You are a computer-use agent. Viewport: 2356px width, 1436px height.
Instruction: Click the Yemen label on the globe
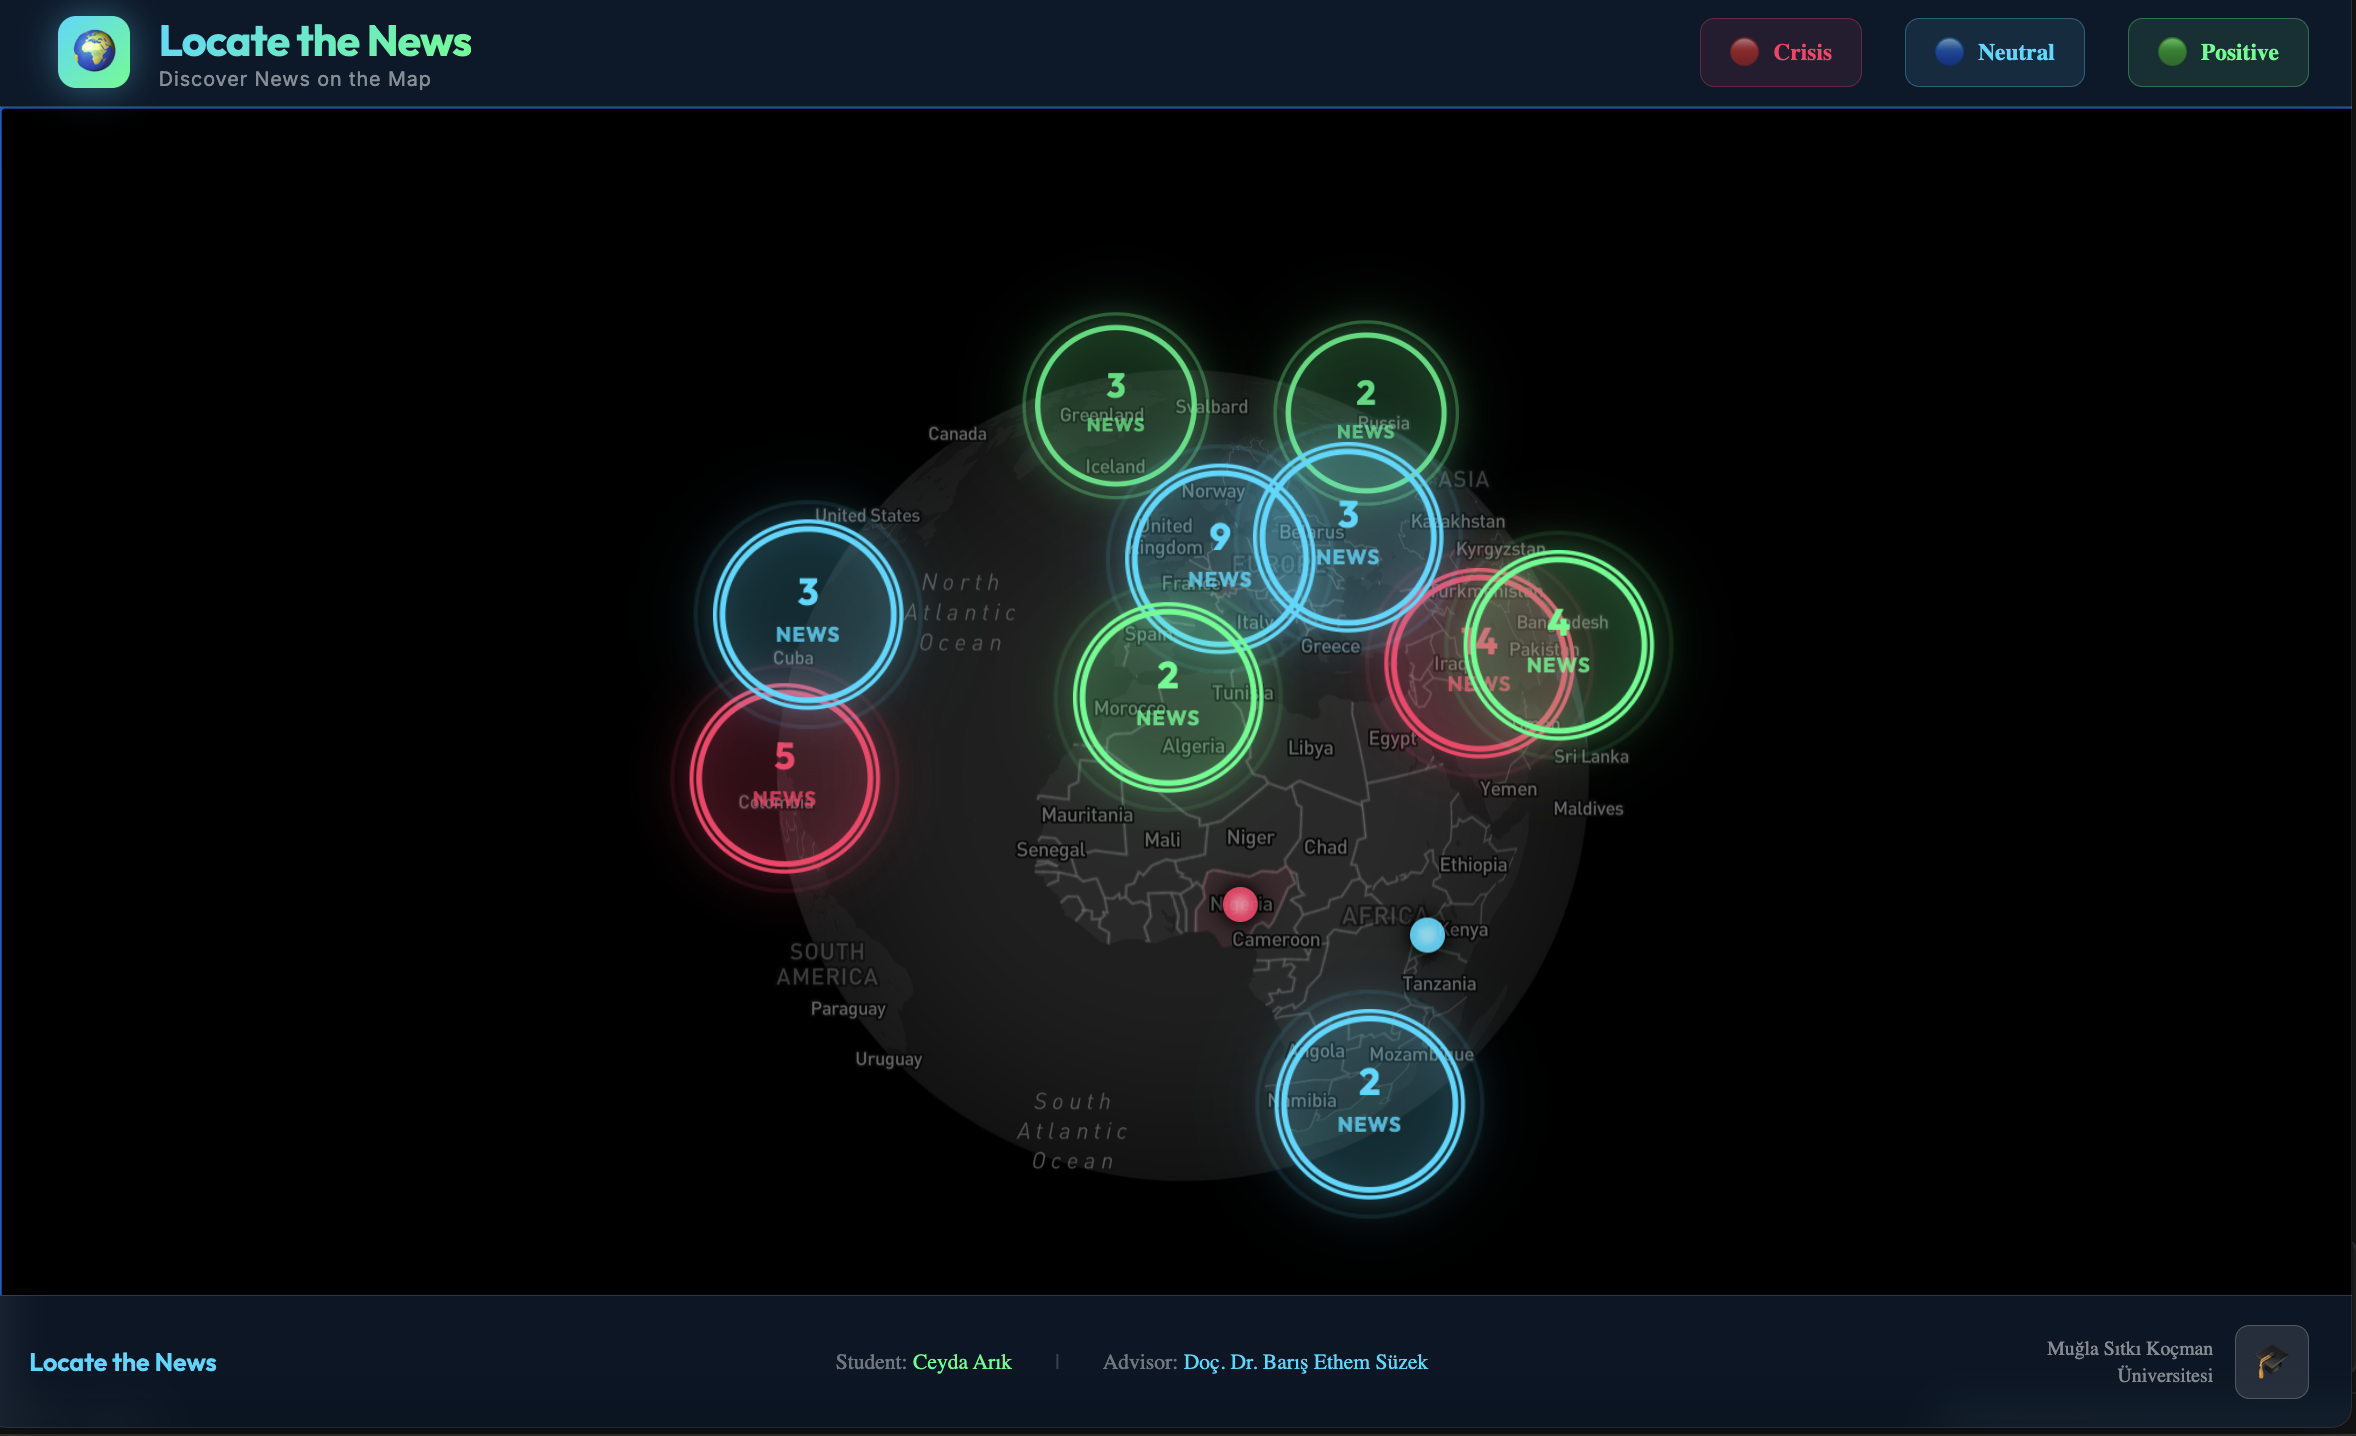point(1508,789)
